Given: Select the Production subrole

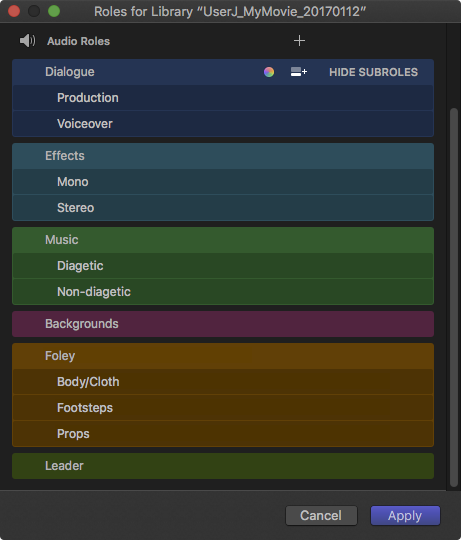Looking at the screenshot, I should 223,98.
